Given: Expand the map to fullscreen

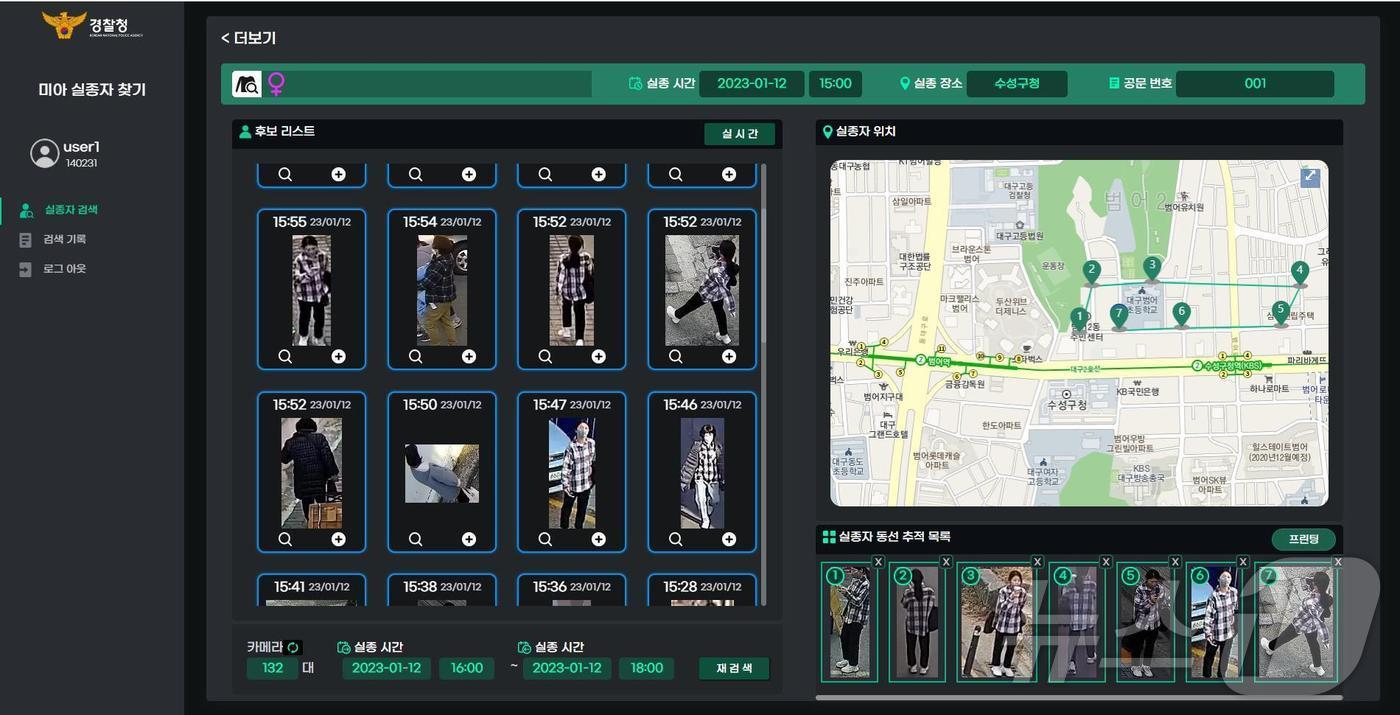Looking at the screenshot, I should tap(1310, 178).
